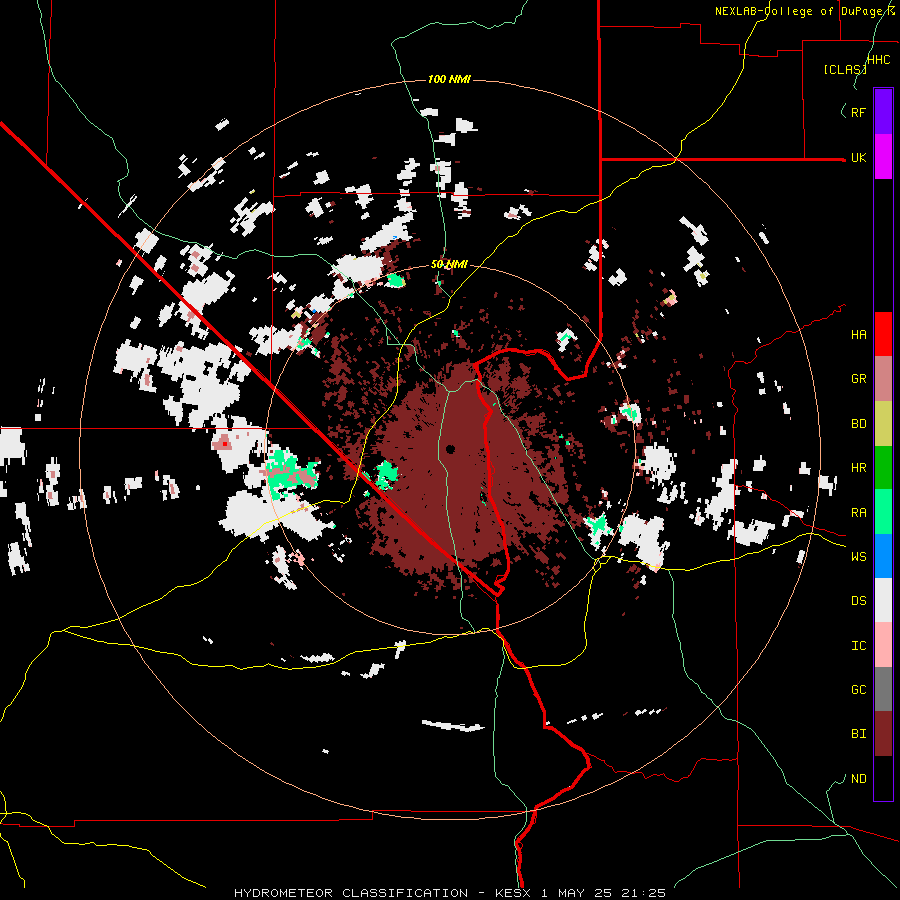Click the [CLAS] legend header
Image resolution: width=900 pixels, height=900 pixels.
[x=845, y=70]
